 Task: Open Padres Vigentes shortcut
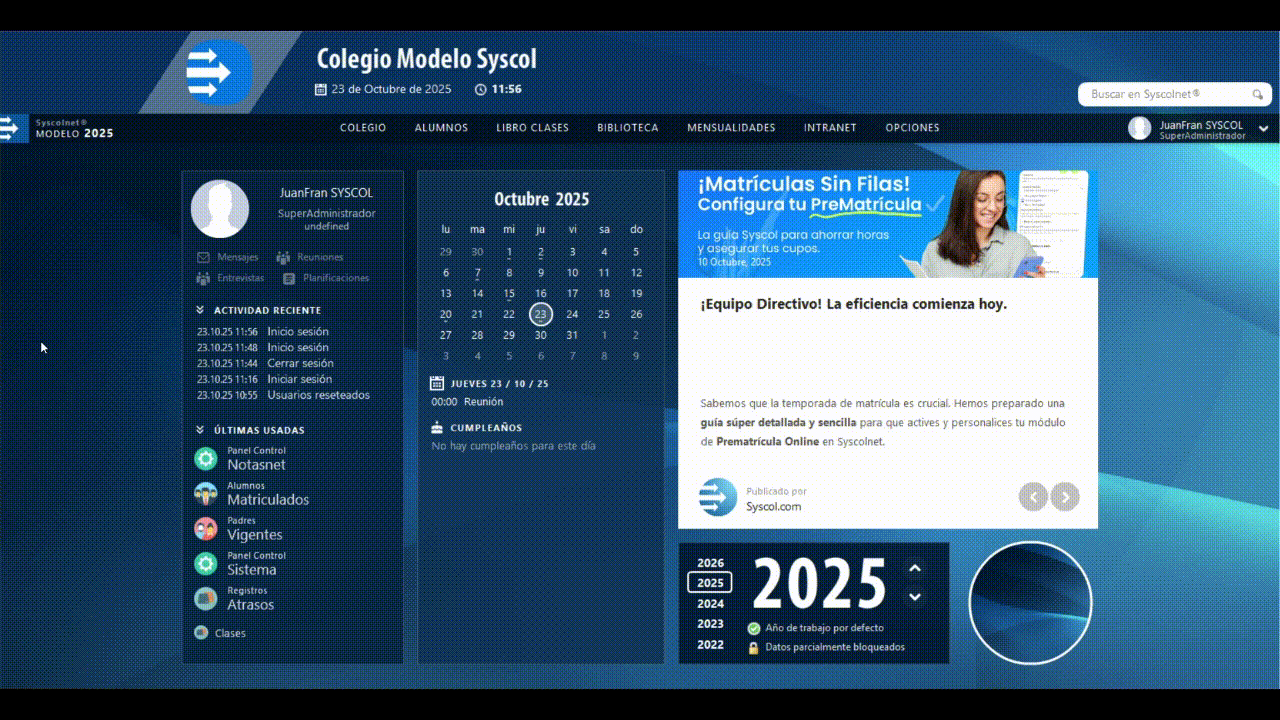(239, 529)
